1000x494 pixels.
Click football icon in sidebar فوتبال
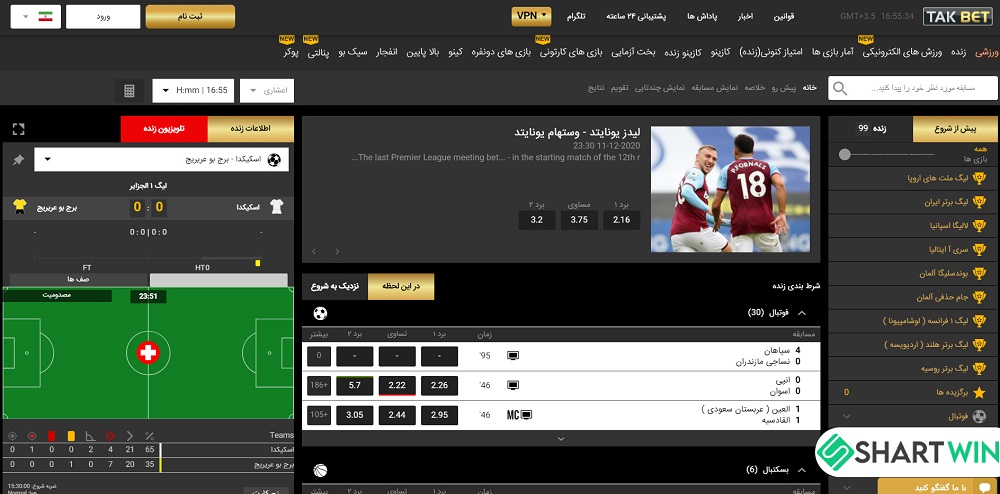pyautogui.click(x=980, y=416)
